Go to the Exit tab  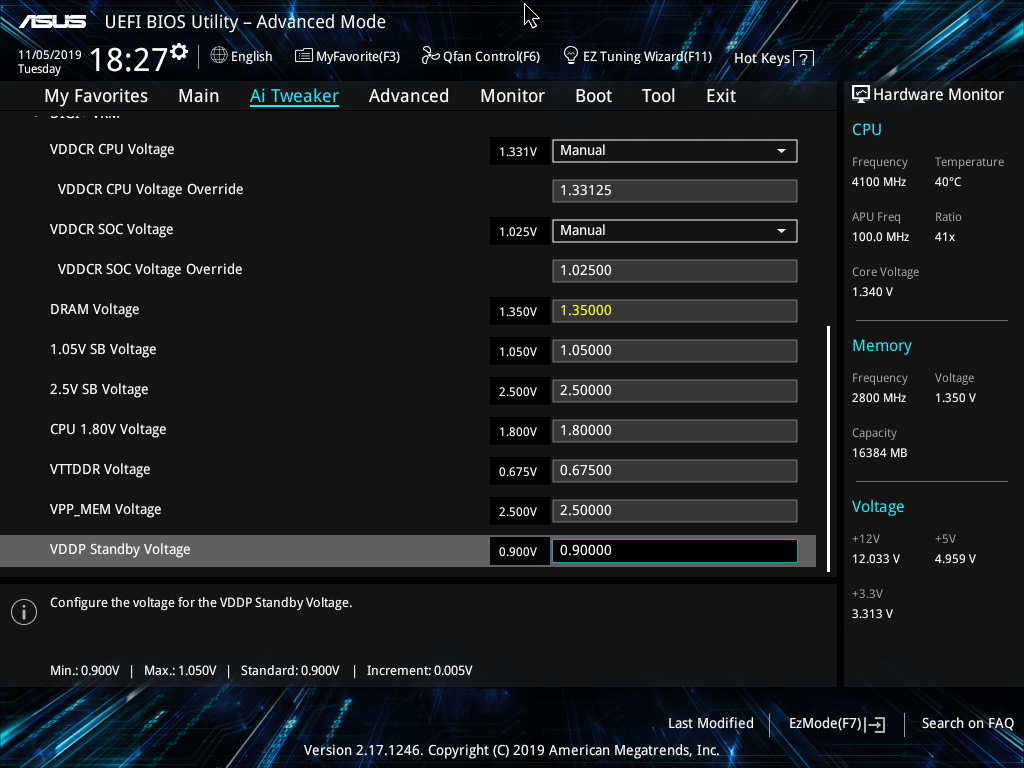coord(721,96)
